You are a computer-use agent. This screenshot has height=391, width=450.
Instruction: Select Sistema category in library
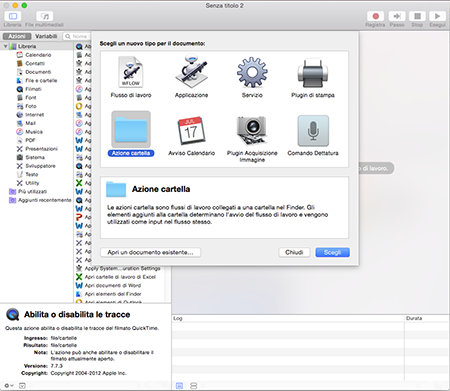(x=35, y=157)
